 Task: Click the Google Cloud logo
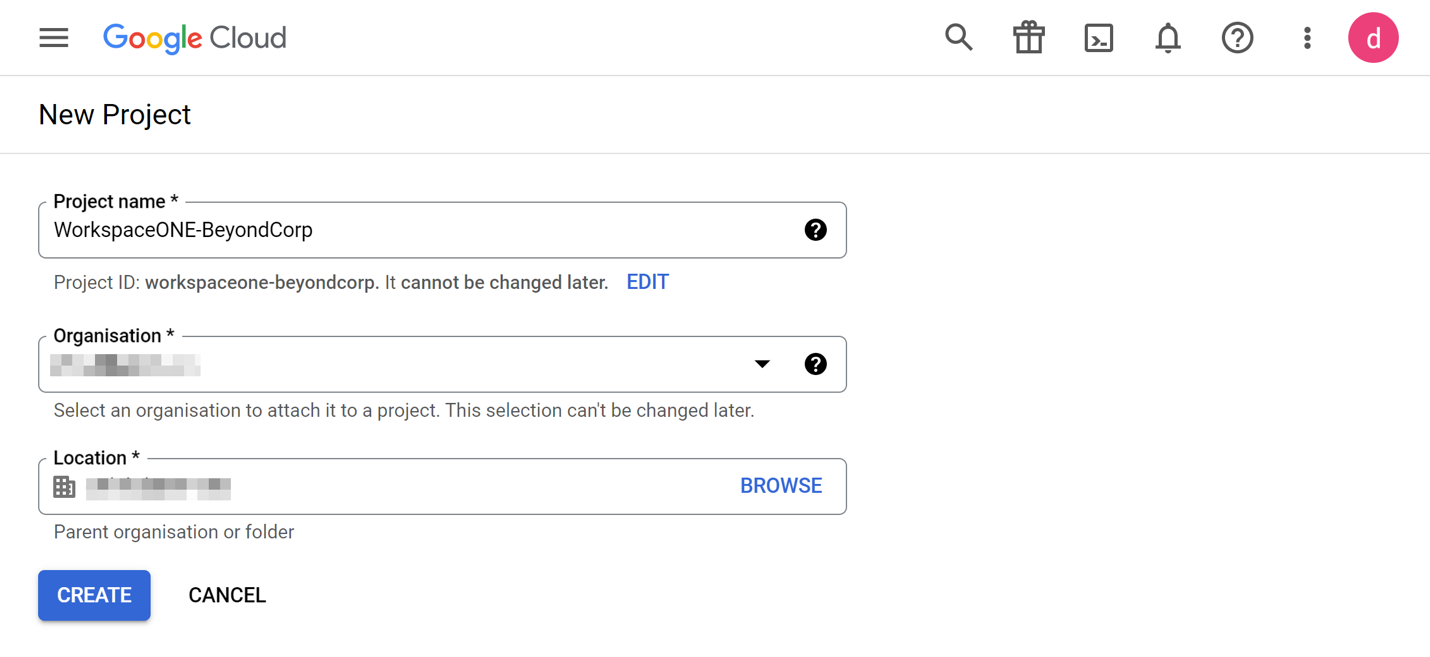pyautogui.click(x=195, y=38)
